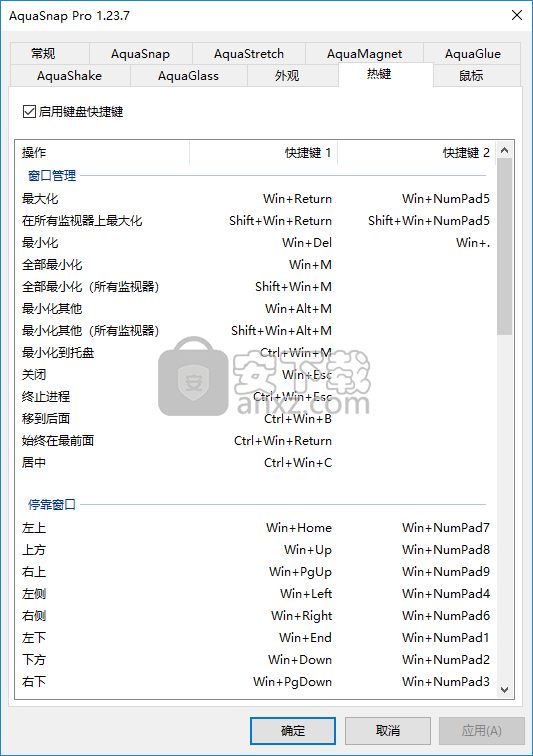
Task: Click the Win+PgDown shortcut cell
Action: pos(292,682)
